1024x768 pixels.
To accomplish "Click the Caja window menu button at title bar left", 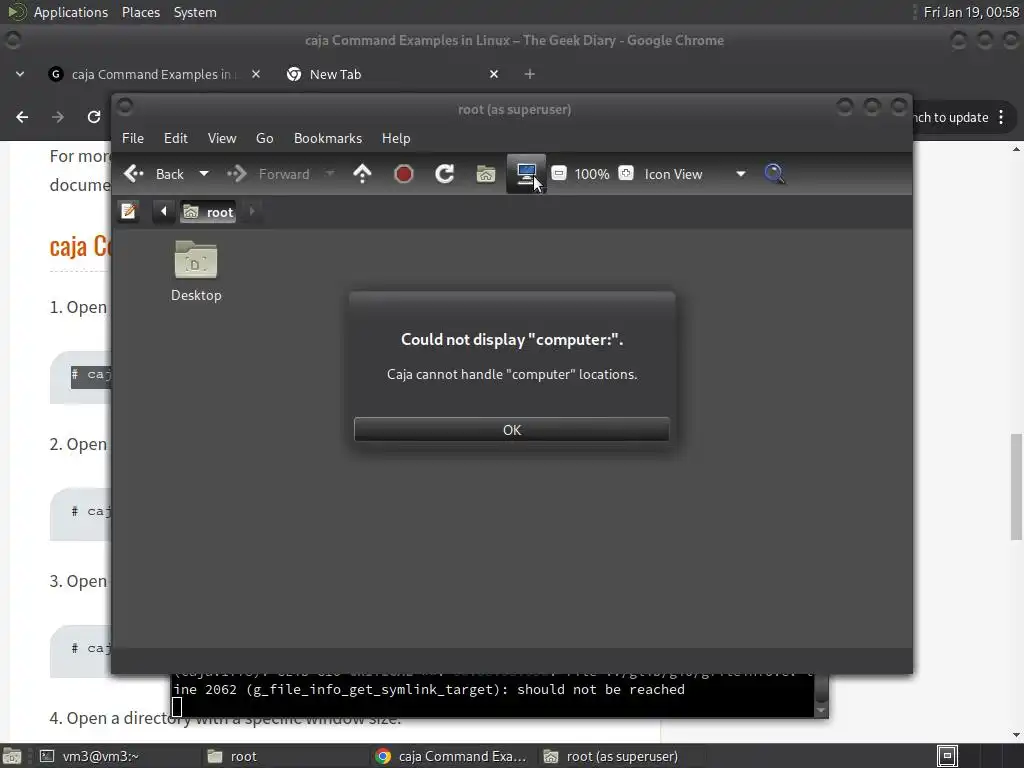I will pyautogui.click(x=125, y=107).
